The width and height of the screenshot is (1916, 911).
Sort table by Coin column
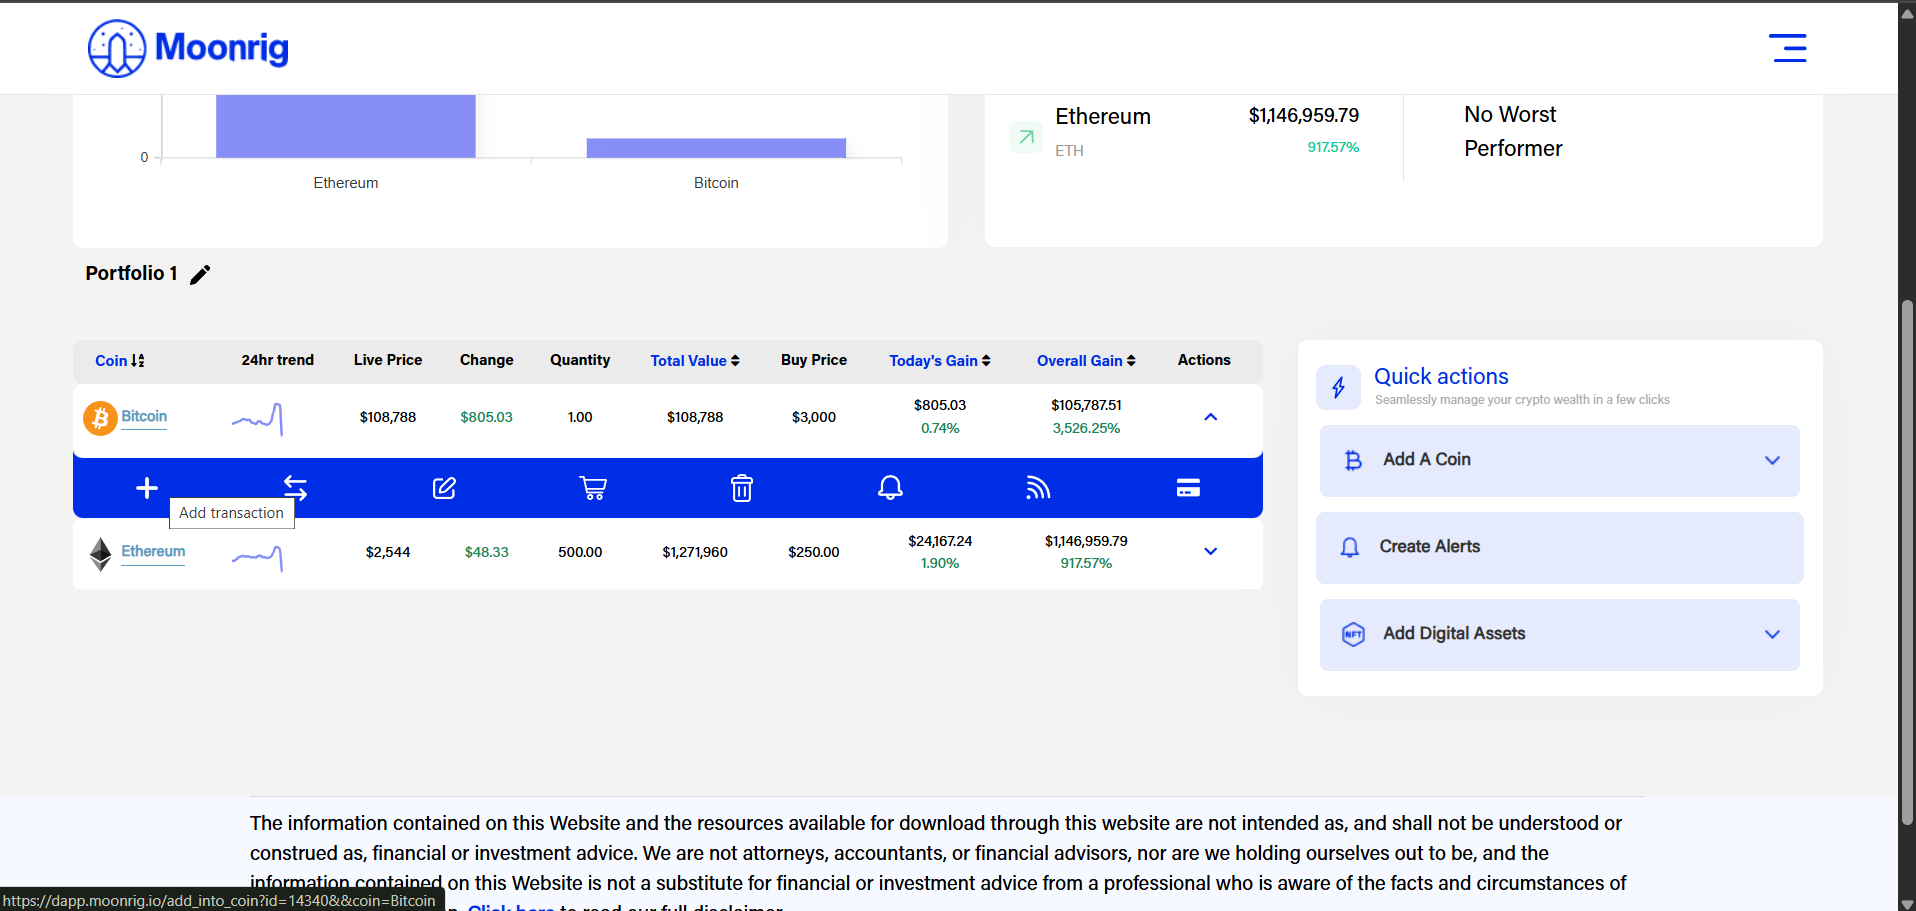pos(120,361)
